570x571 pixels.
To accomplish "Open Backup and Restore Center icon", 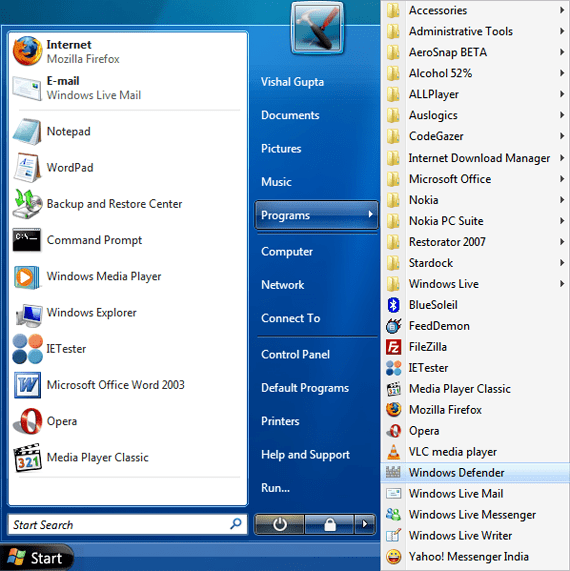I will tap(27, 204).
